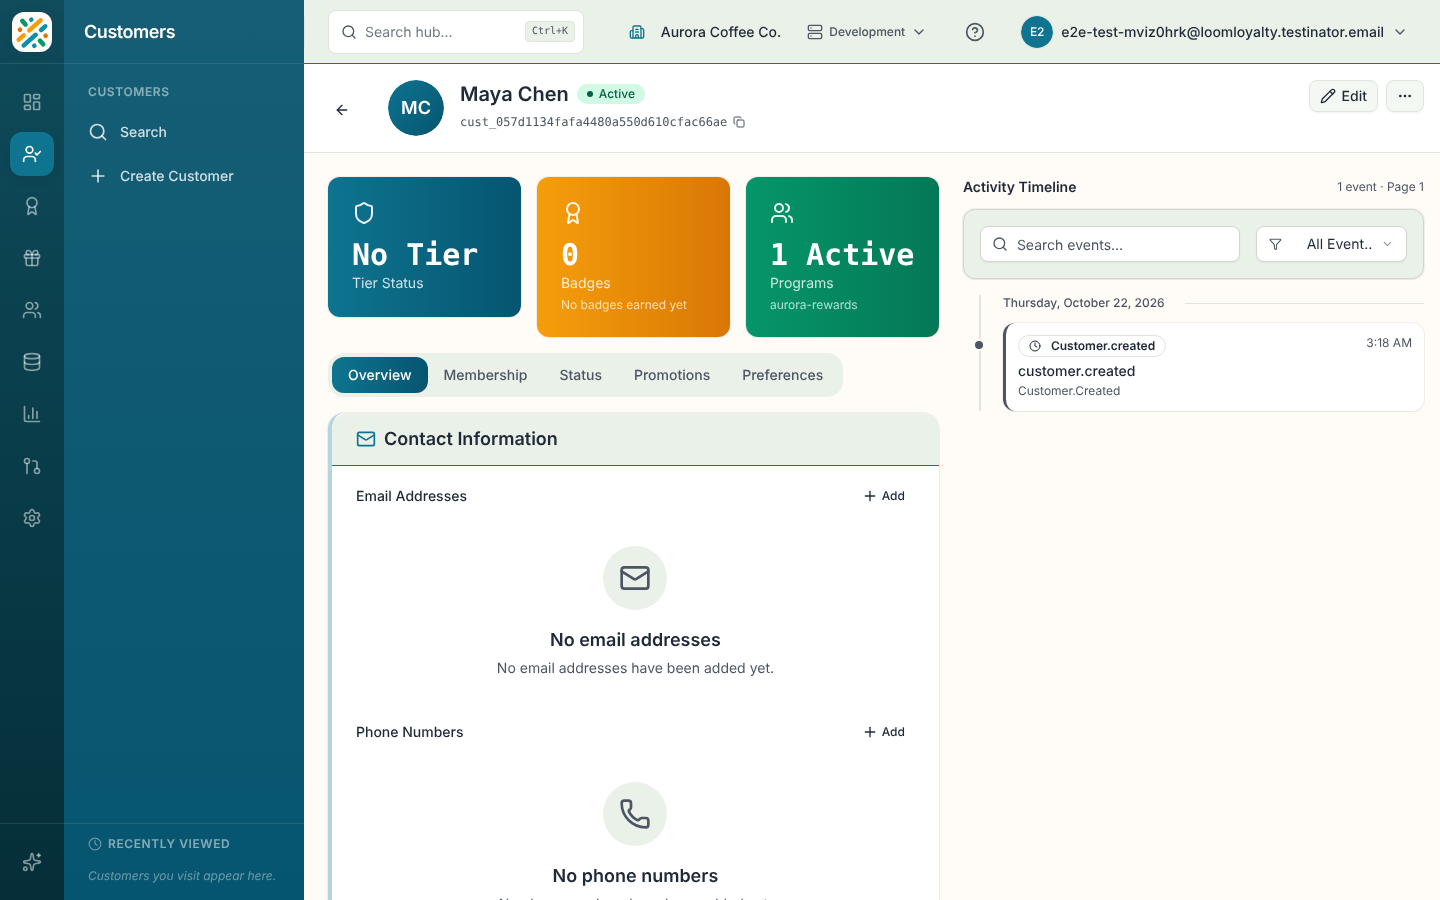Viewport: 1440px width, 900px height.
Task: Expand the Development environment dropdown
Action: pos(866,32)
